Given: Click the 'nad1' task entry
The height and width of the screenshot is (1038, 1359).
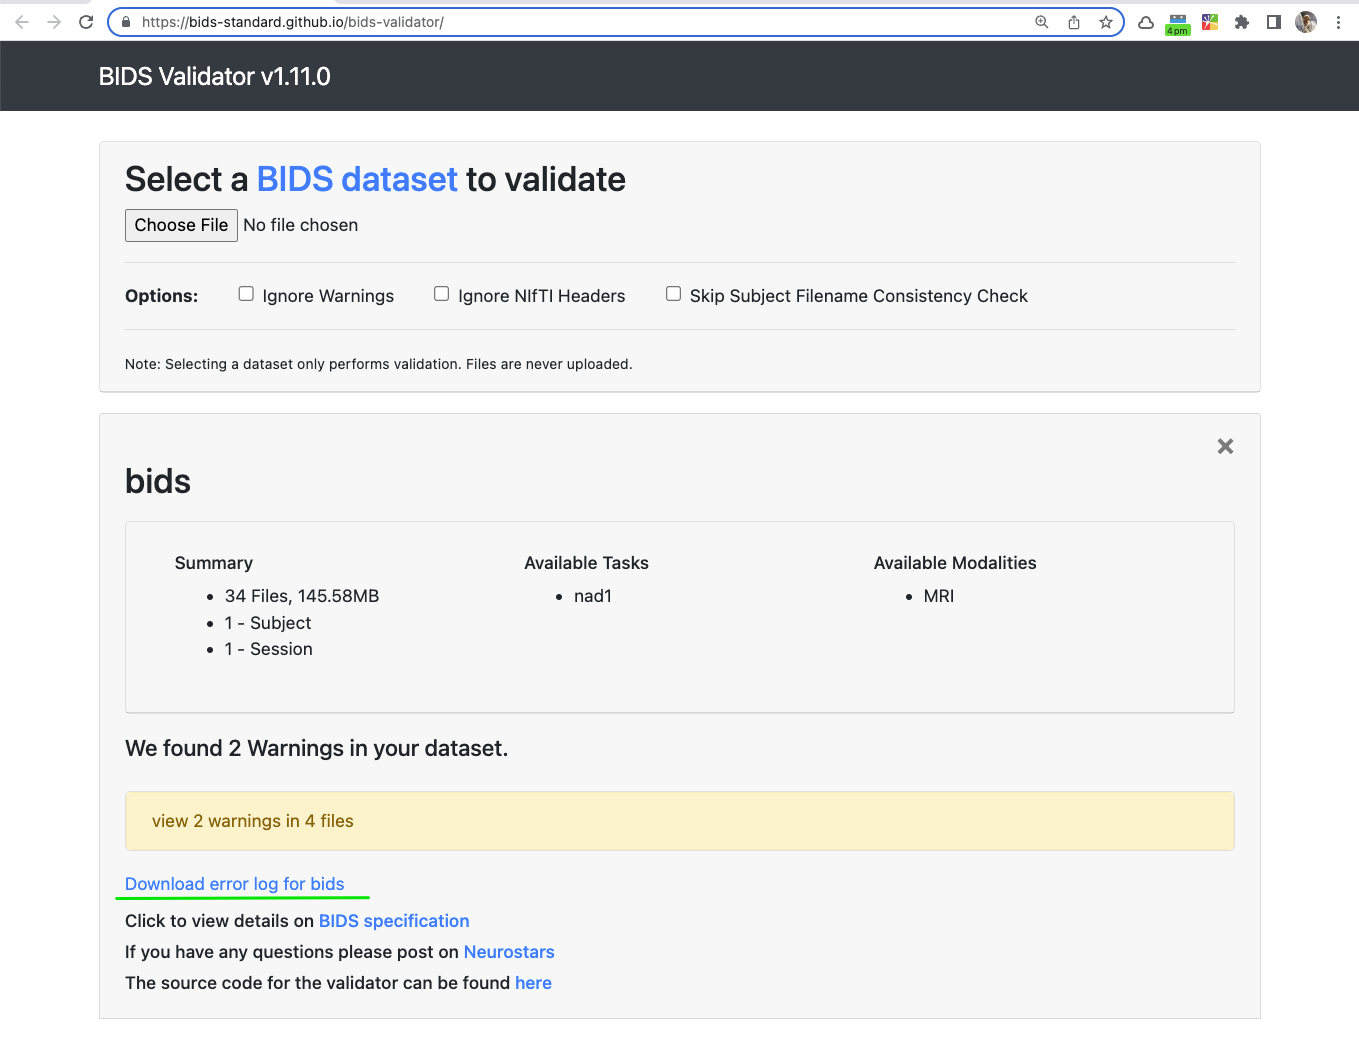Looking at the screenshot, I should (x=593, y=596).
